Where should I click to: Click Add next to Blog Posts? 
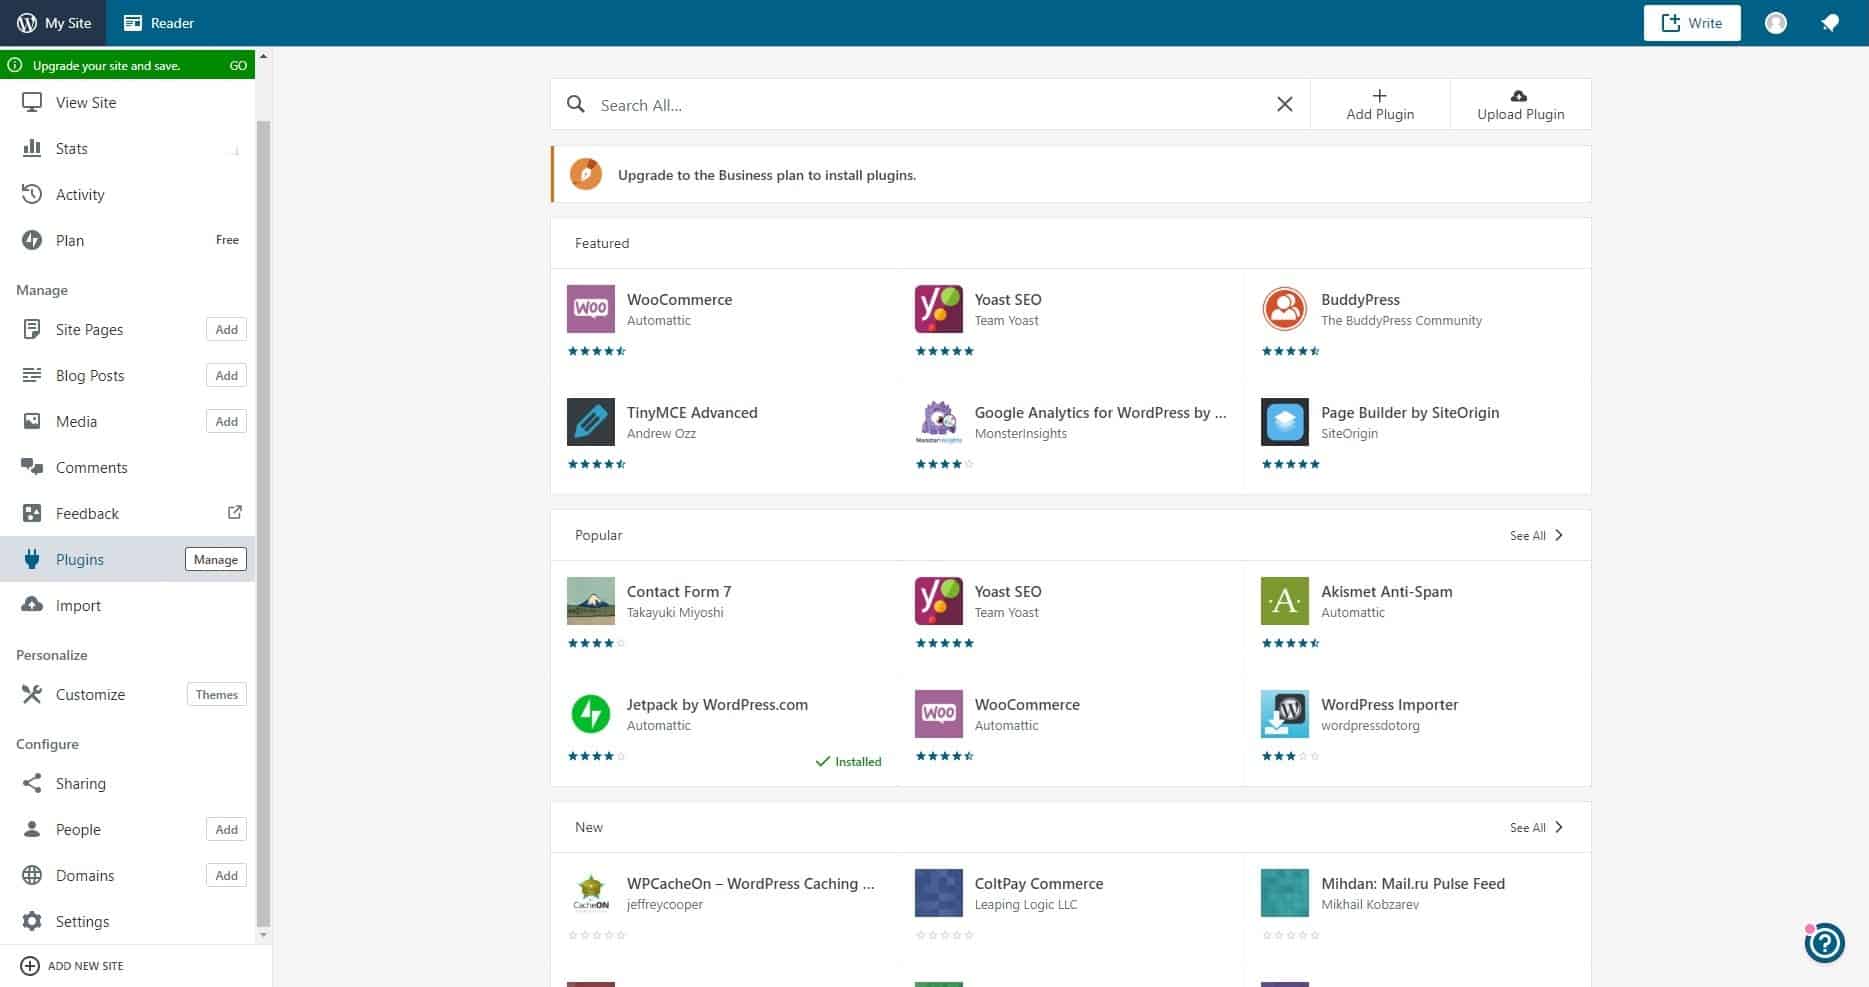click(227, 376)
